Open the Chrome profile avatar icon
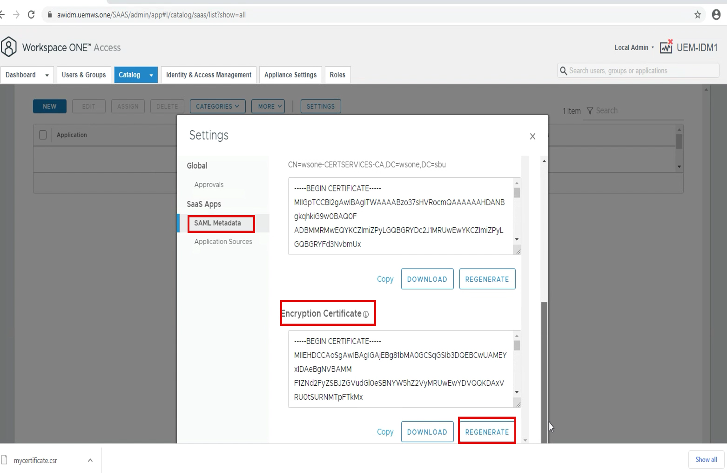This screenshot has height=474, width=728. 713,15
